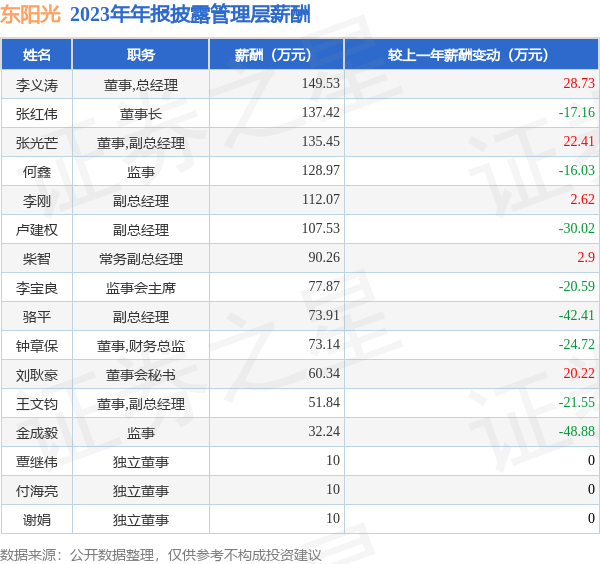This screenshot has width=600, height=564.
Task: Click the name 金成毅
Action: point(37,433)
